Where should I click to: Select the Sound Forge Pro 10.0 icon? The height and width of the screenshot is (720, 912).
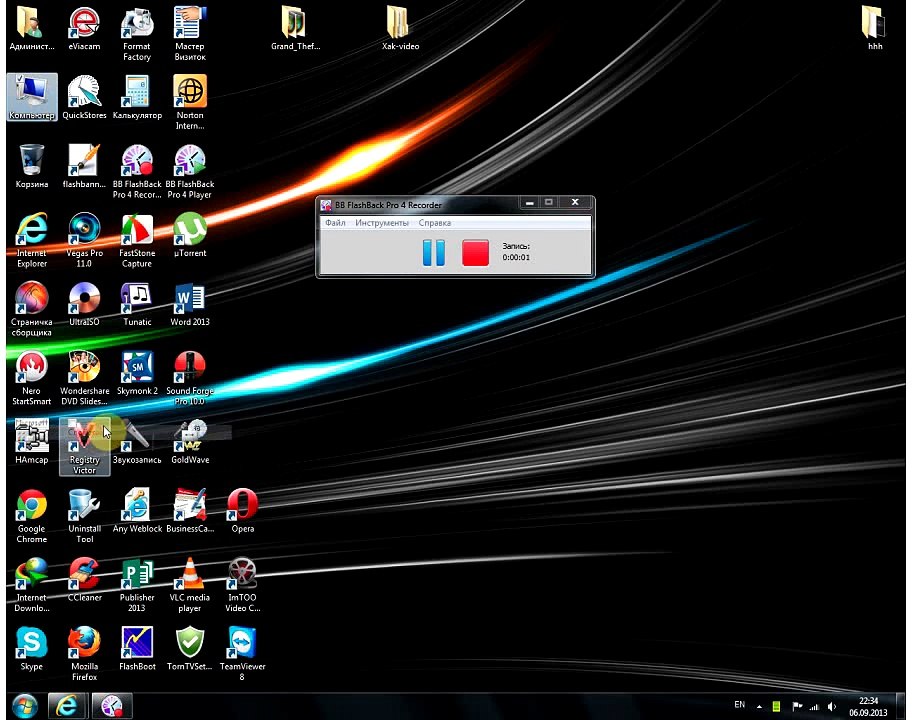click(x=190, y=379)
